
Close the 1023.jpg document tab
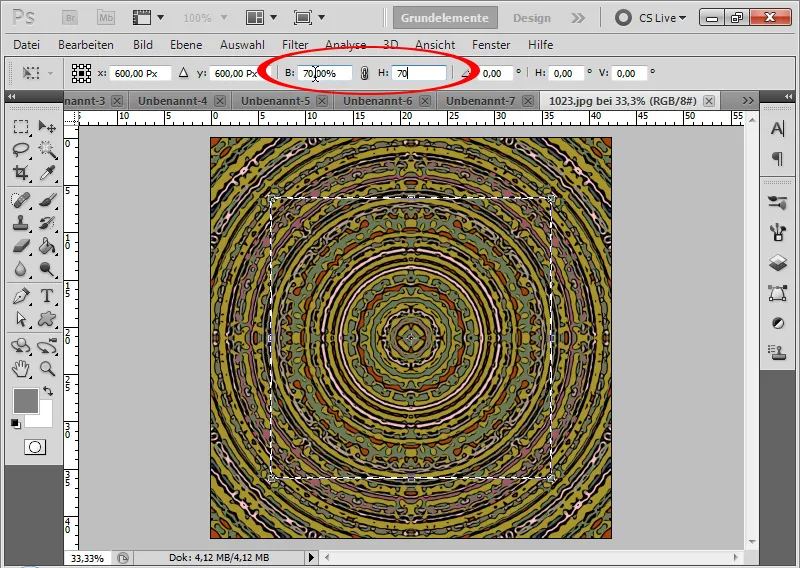(x=709, y=101)
